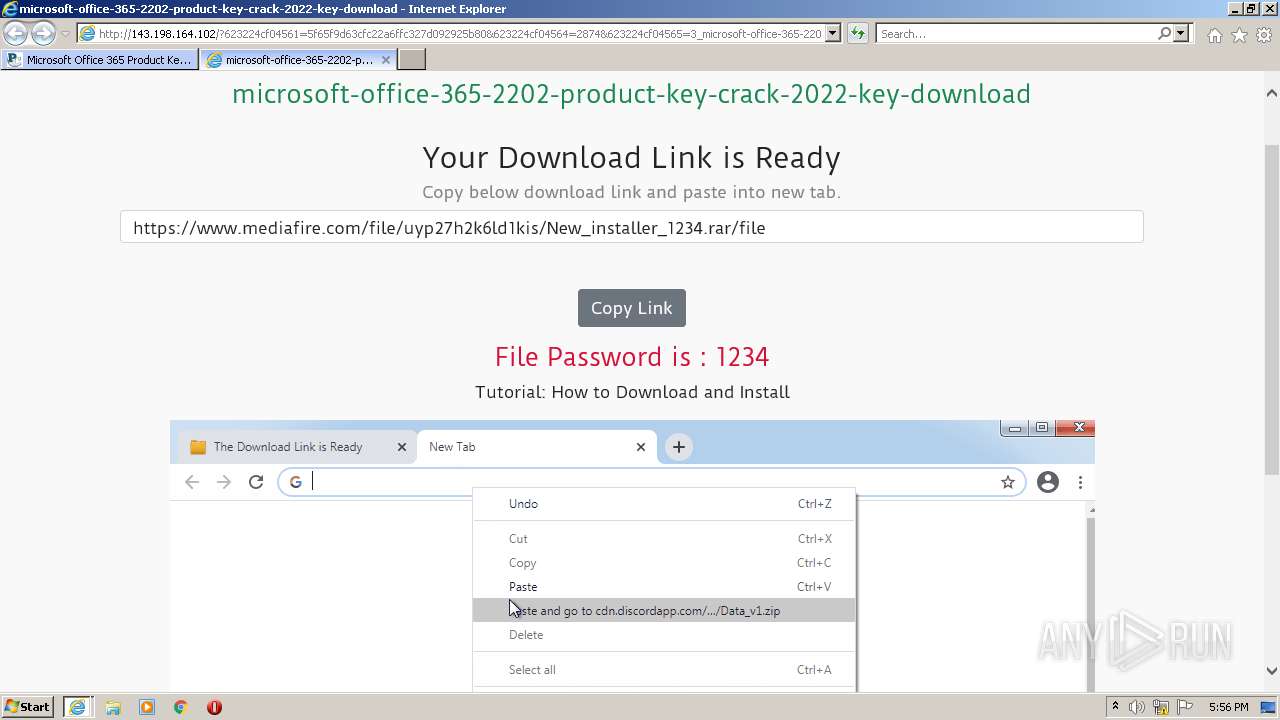This screenshot has height=720, width=1280.
Task: Open the address bar autocomplete dropdown arrow
Action: [x=832, y=33]
